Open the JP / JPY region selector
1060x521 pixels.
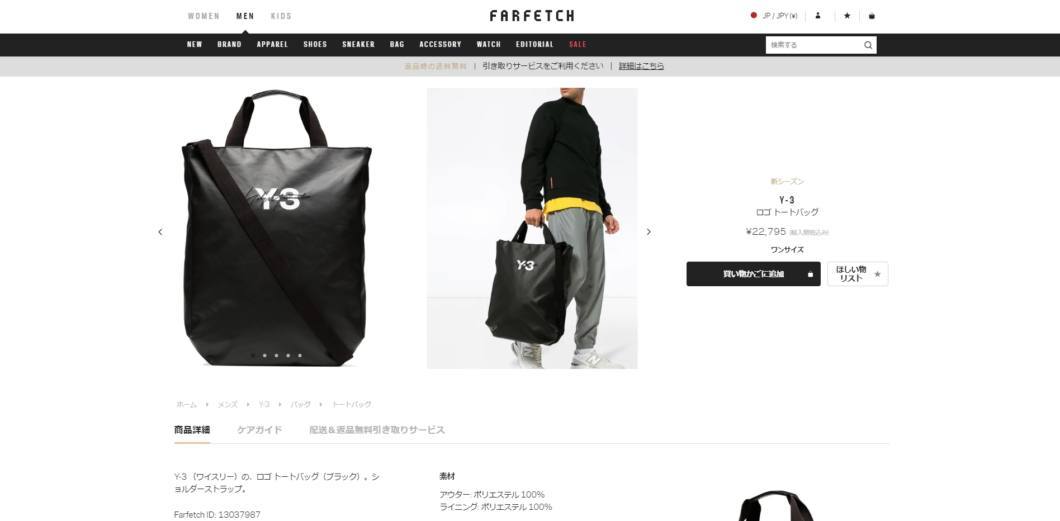tap(774, 16)
